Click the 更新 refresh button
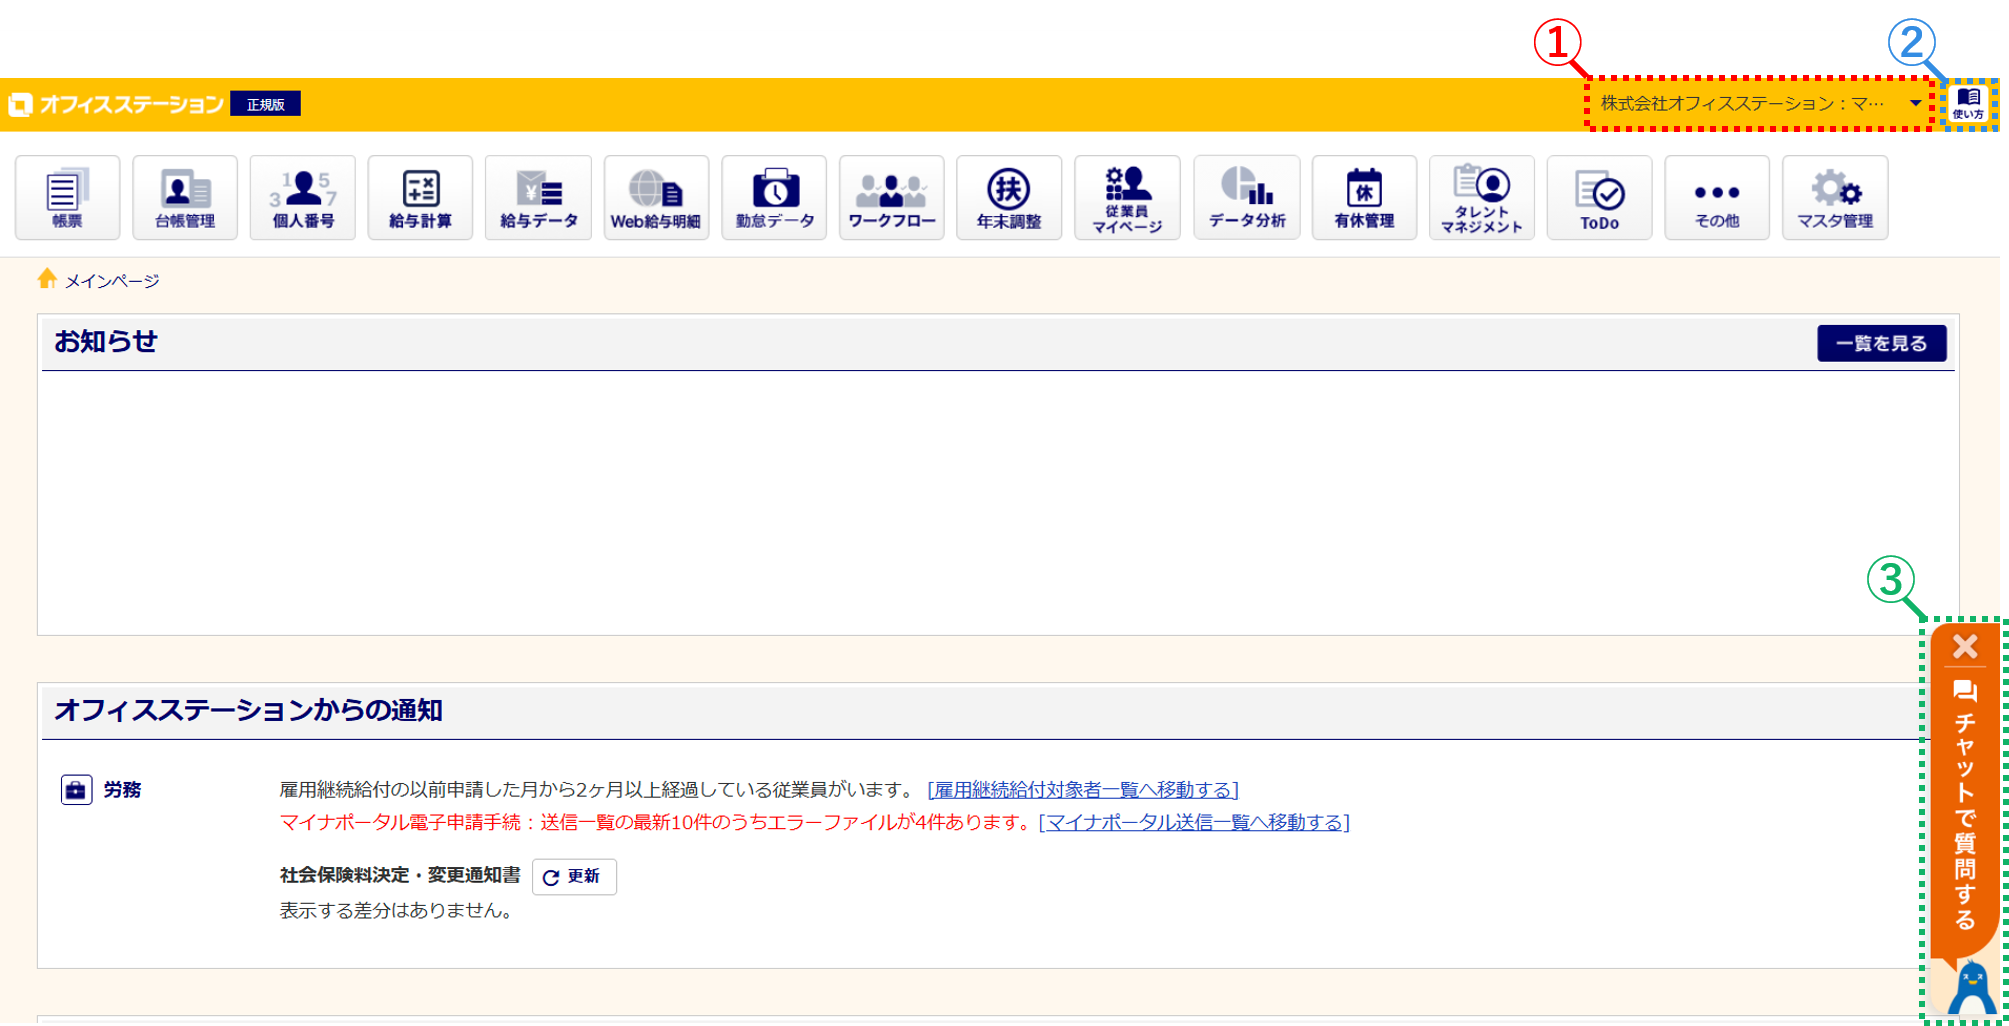 (x=574, y=877)
